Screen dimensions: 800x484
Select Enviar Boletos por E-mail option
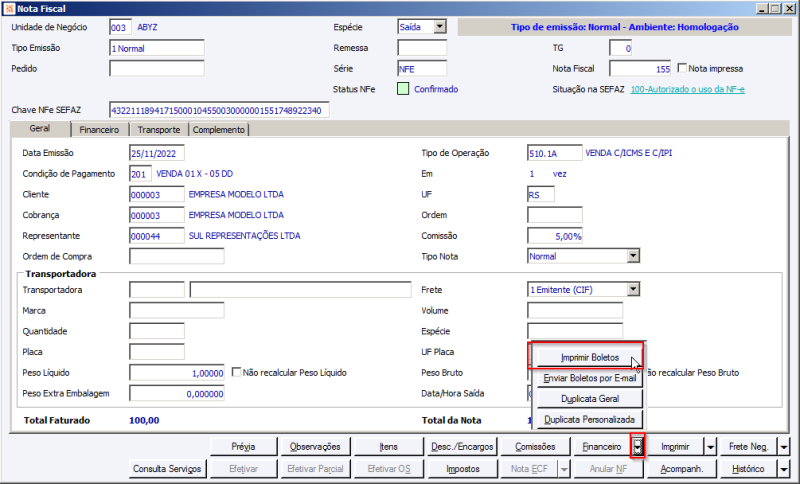click(590, 378)
